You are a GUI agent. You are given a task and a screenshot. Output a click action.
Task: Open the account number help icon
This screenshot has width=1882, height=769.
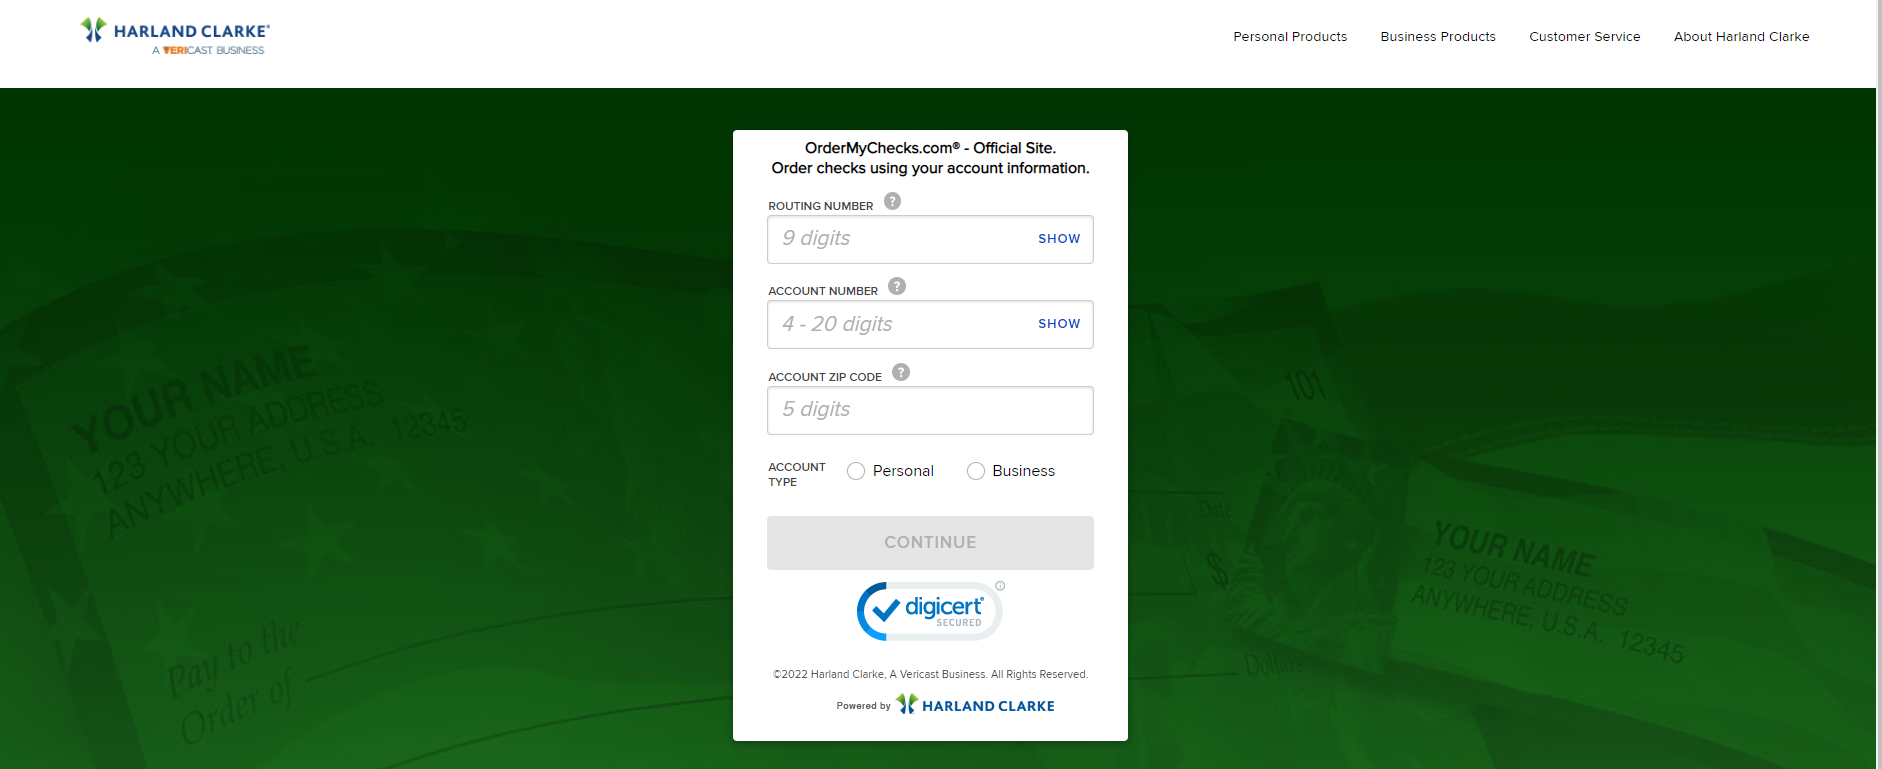point(897,286)
